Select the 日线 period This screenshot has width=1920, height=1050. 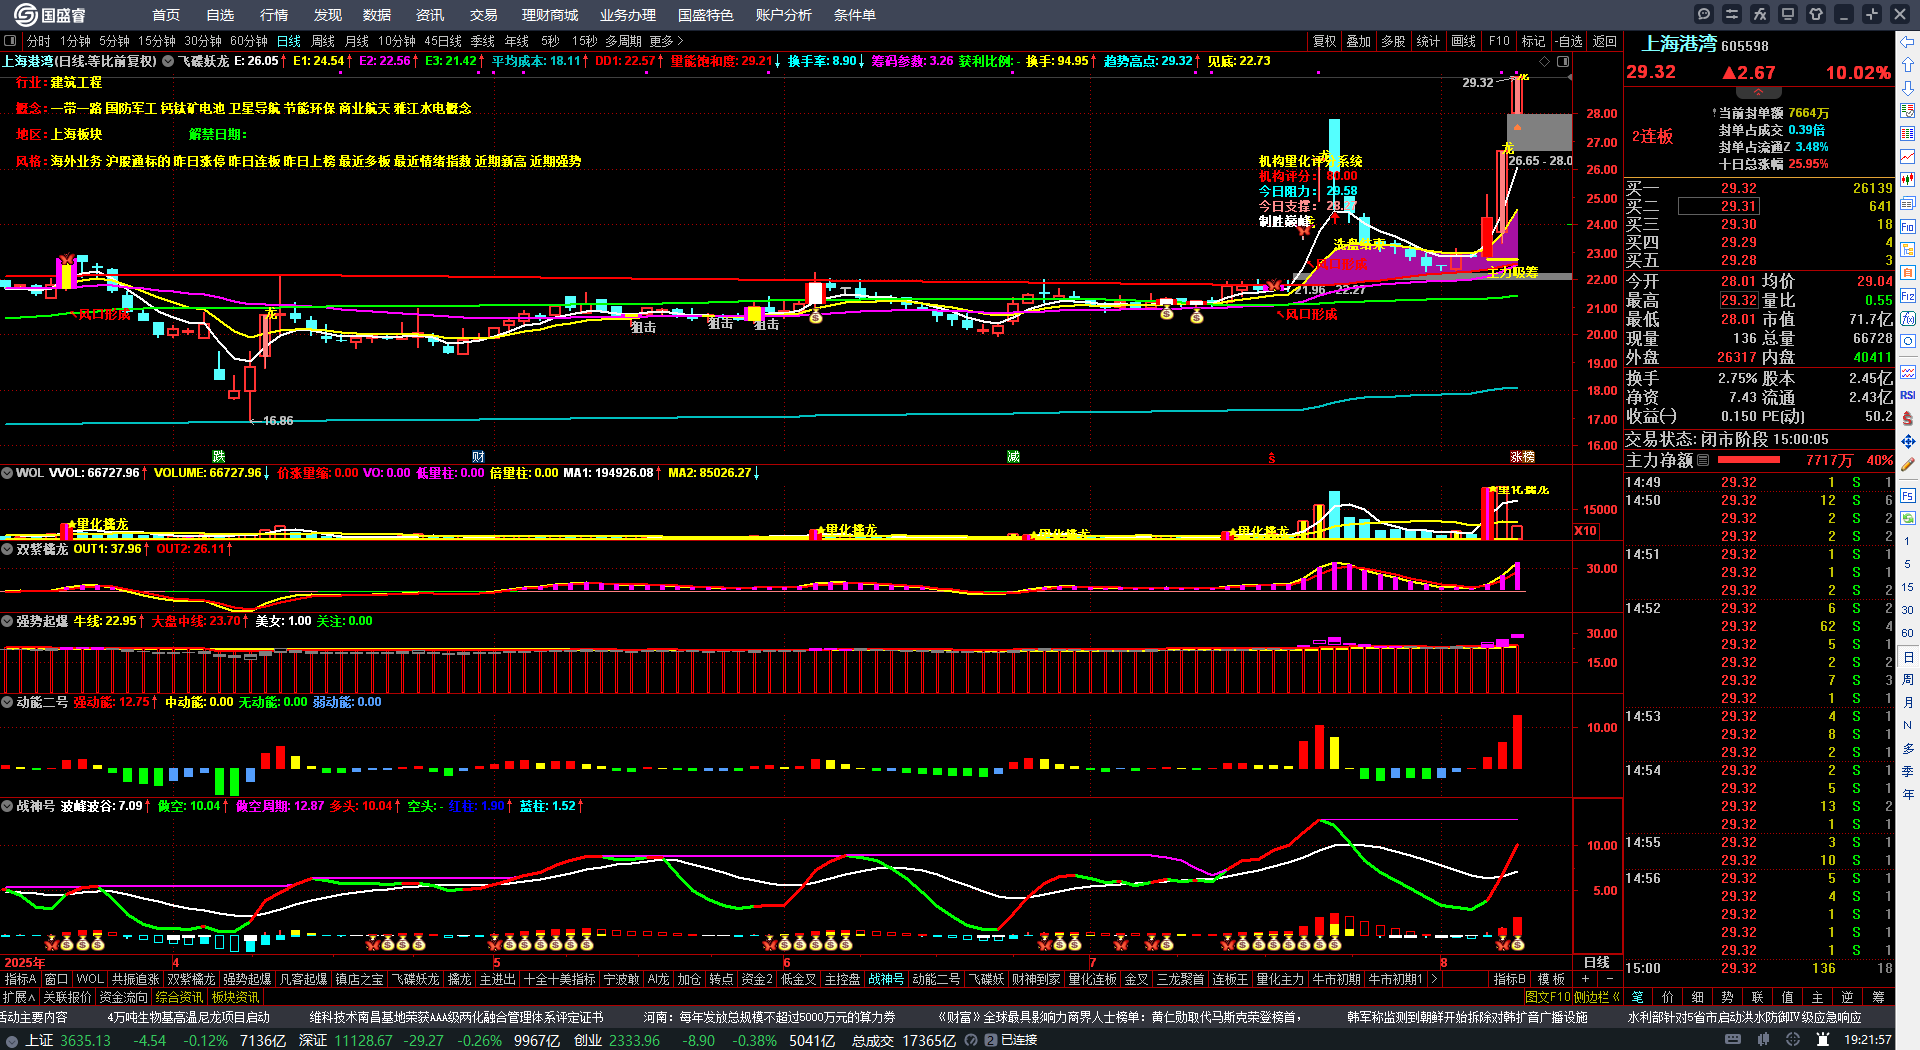pos(289,41)
